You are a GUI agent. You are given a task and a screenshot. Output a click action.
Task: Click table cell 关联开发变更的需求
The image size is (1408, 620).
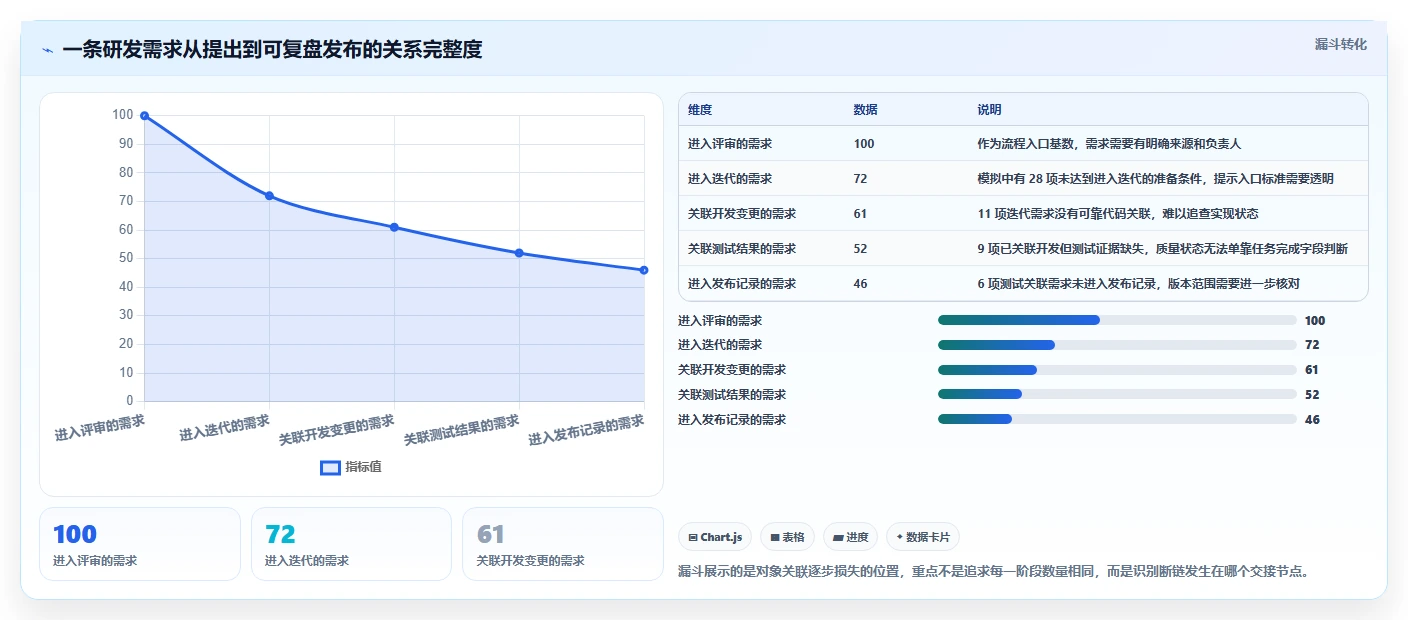(742, 213)
